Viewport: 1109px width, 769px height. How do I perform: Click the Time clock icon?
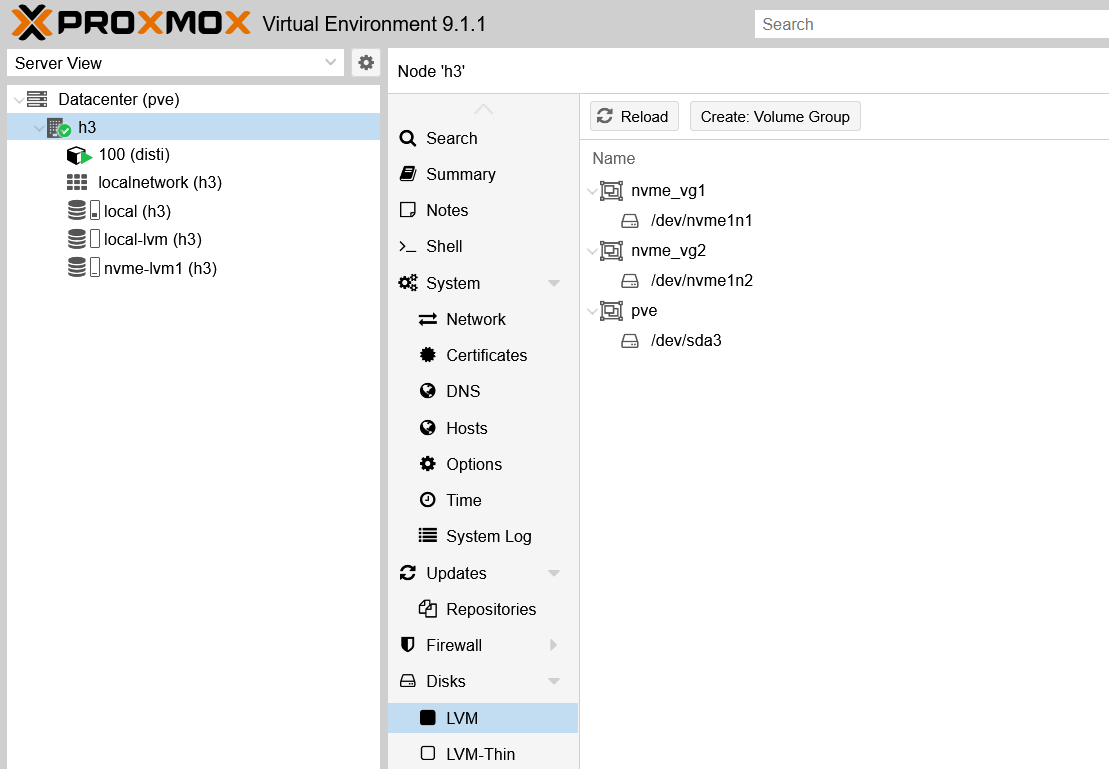point(428,500)
